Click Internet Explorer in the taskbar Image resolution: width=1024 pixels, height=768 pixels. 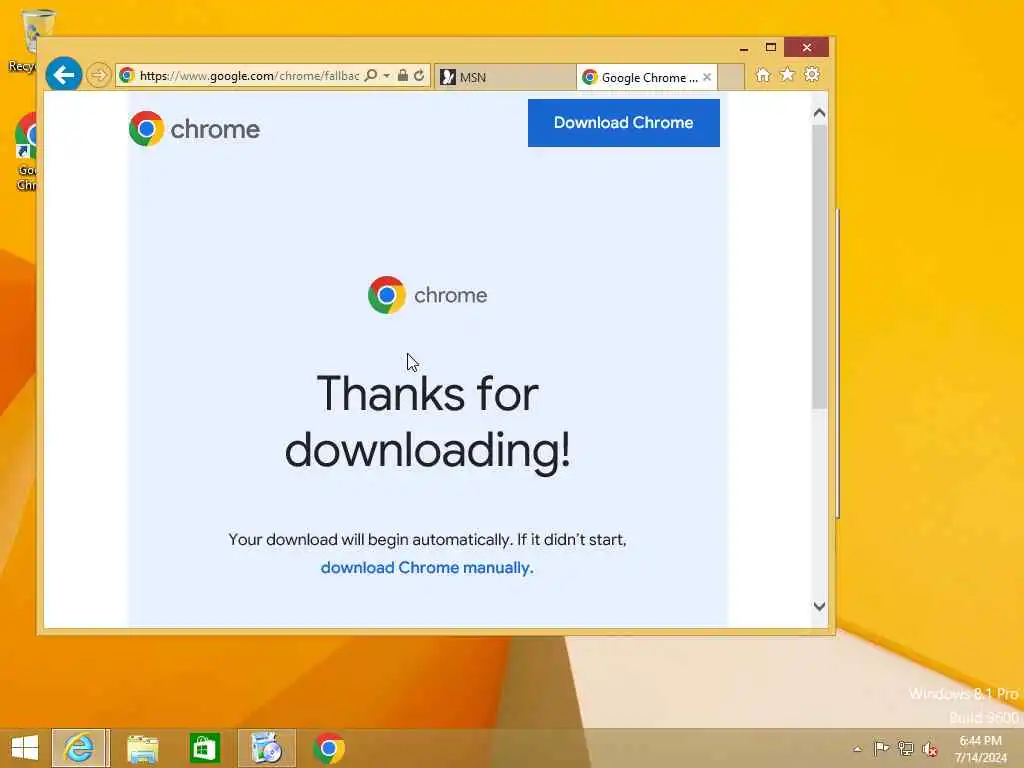click(x=79, y=748)
